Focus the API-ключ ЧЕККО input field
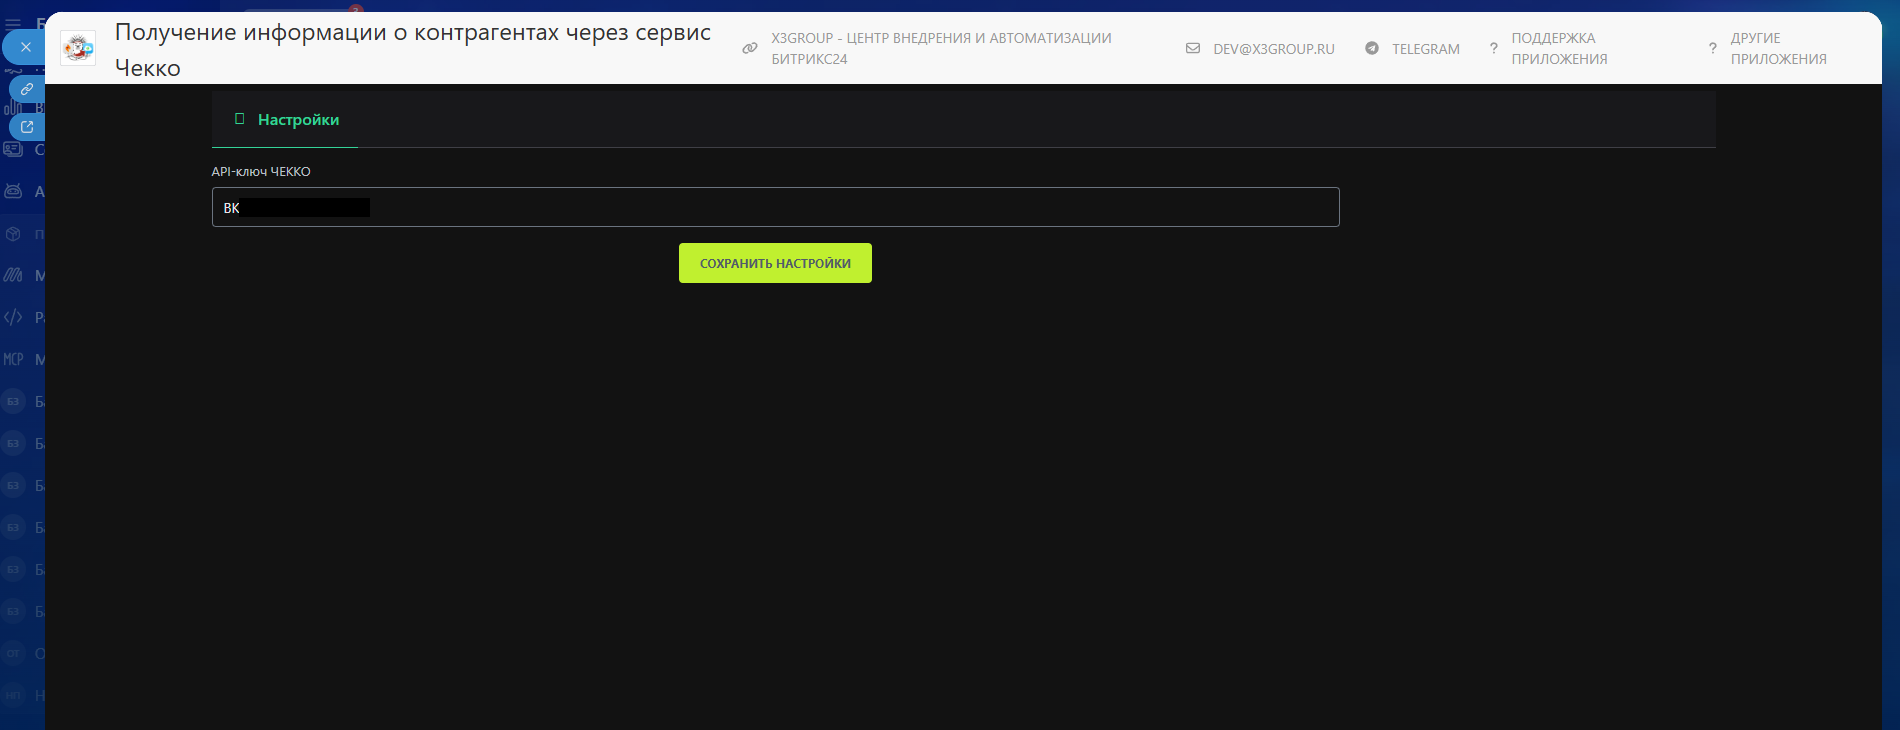 click(x=775, y=207)
